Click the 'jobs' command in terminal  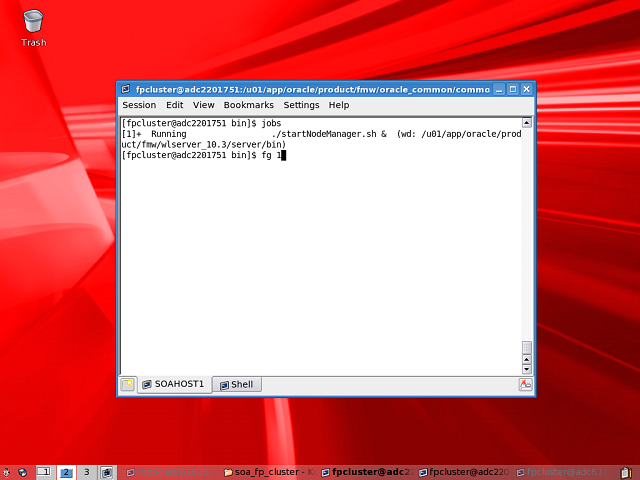click(271, 123)
